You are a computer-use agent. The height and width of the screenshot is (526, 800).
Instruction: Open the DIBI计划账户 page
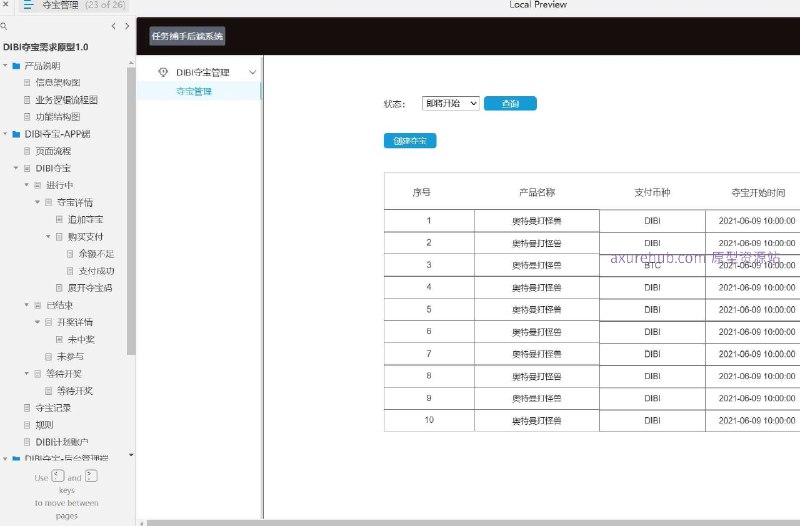(x=62, y=442)
